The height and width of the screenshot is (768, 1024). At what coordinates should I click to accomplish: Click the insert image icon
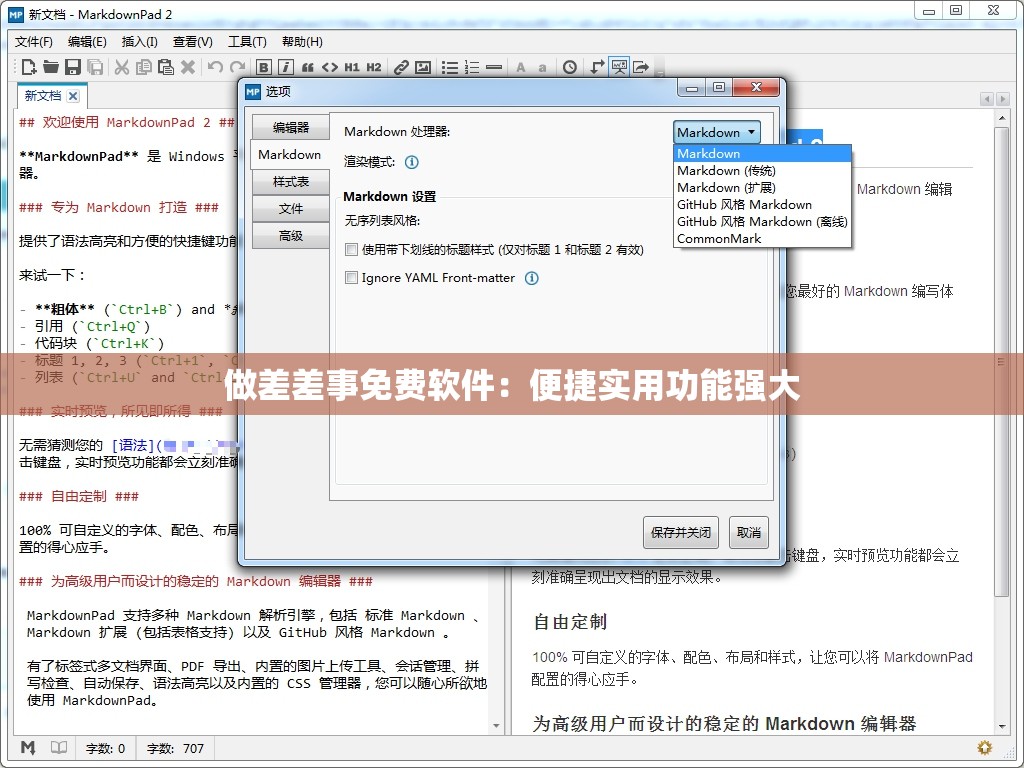(422, 67)
